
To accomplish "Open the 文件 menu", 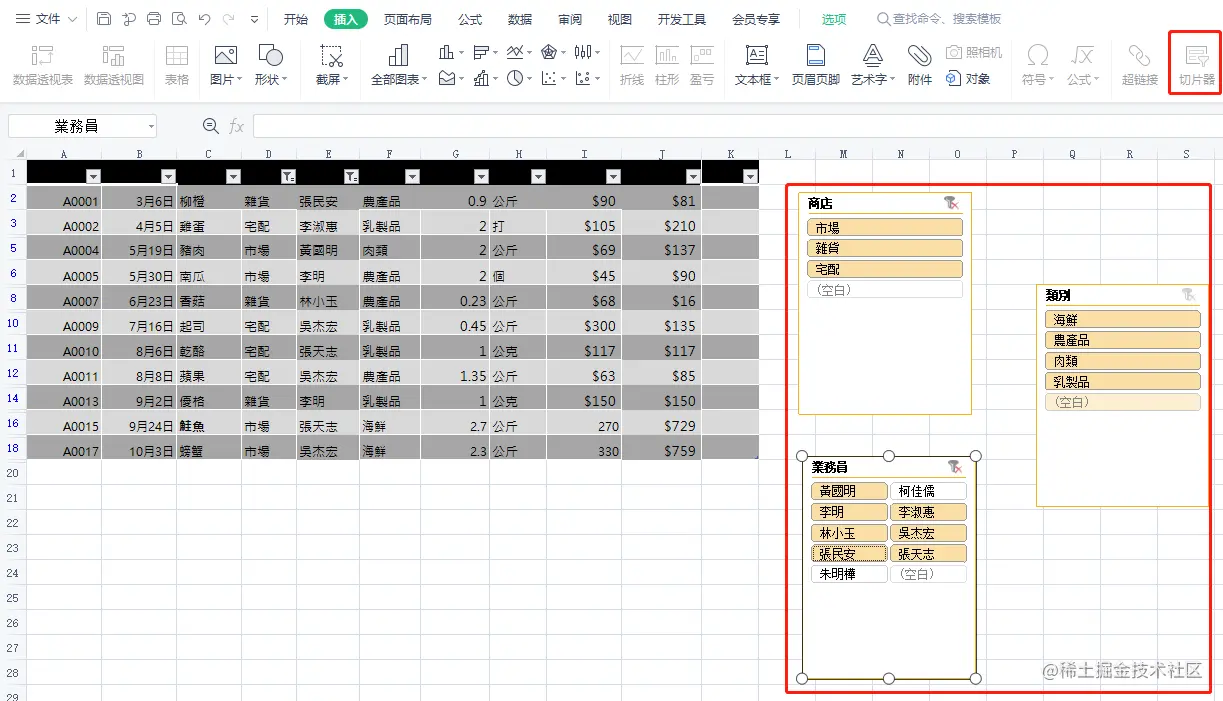I will (47, 17).
